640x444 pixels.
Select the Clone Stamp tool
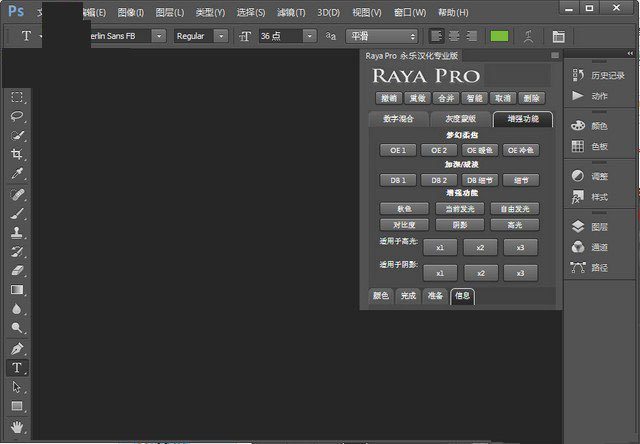[x=17, y=233]
